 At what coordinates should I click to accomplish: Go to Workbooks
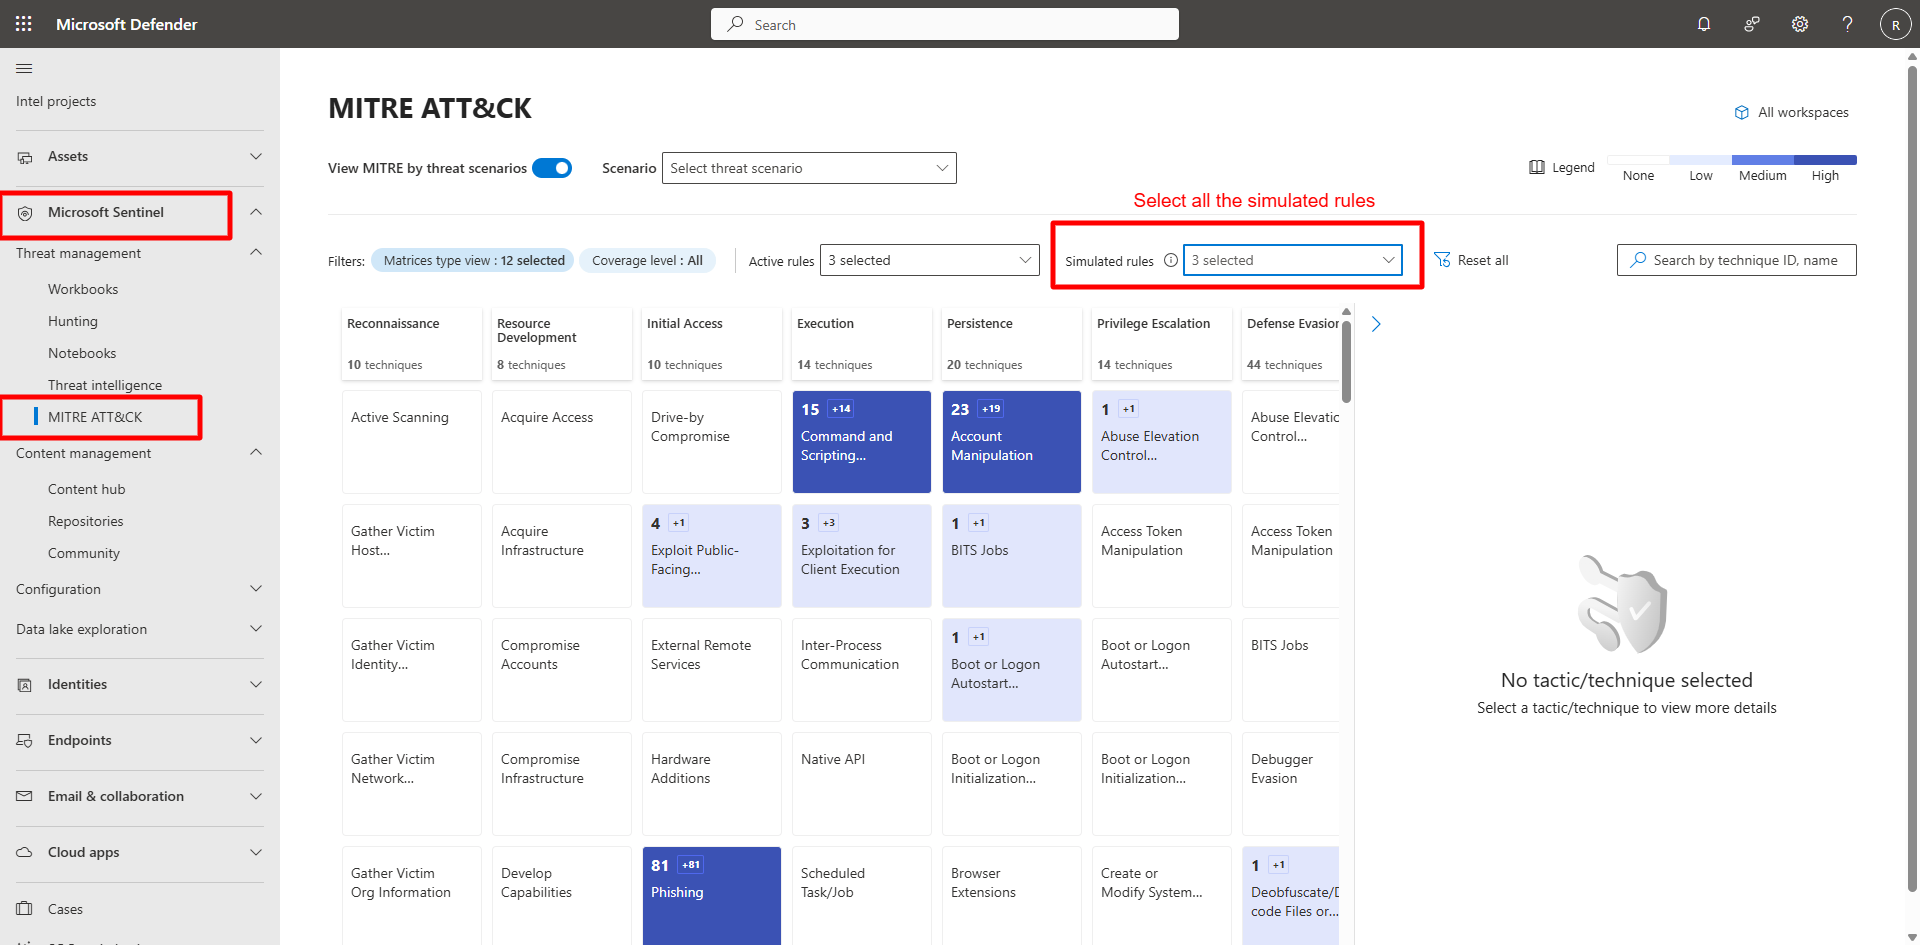pyautogui.click(x=83, y=289)
